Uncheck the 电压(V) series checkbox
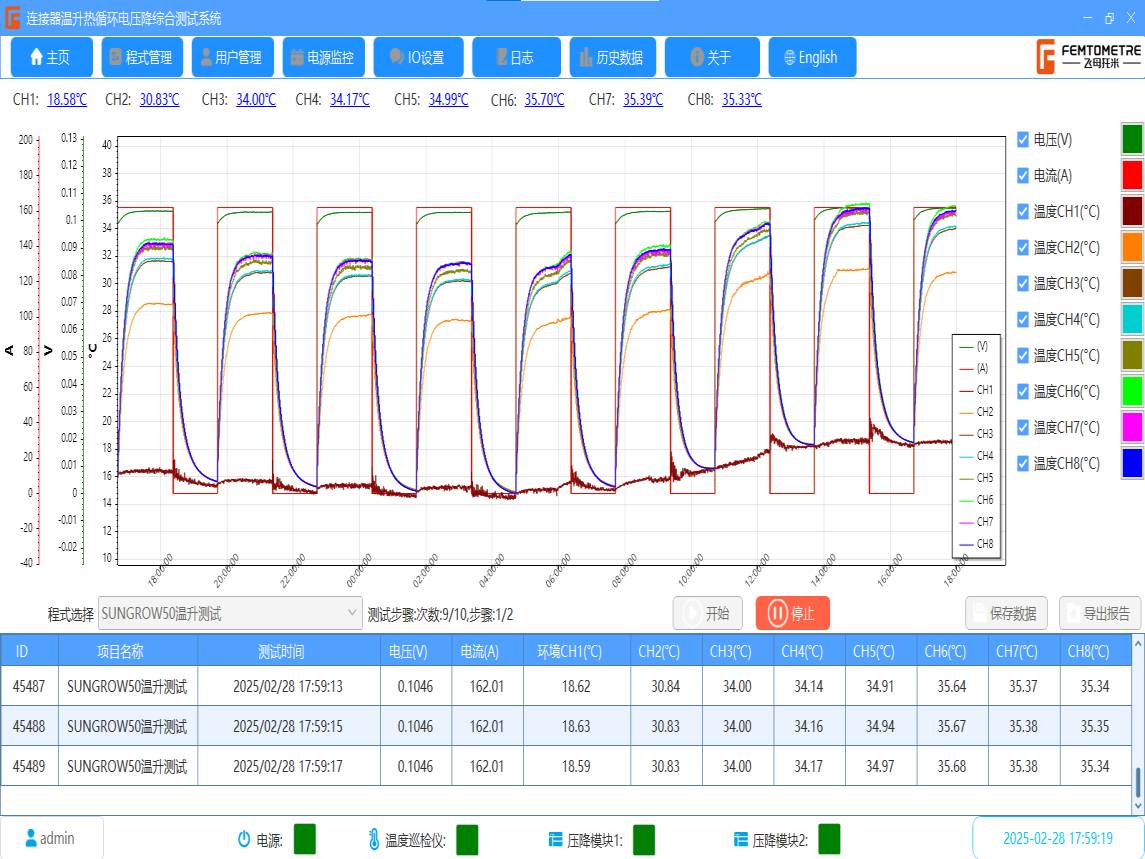Viewport: 1145px width, 859px height. coord(1023,140)
